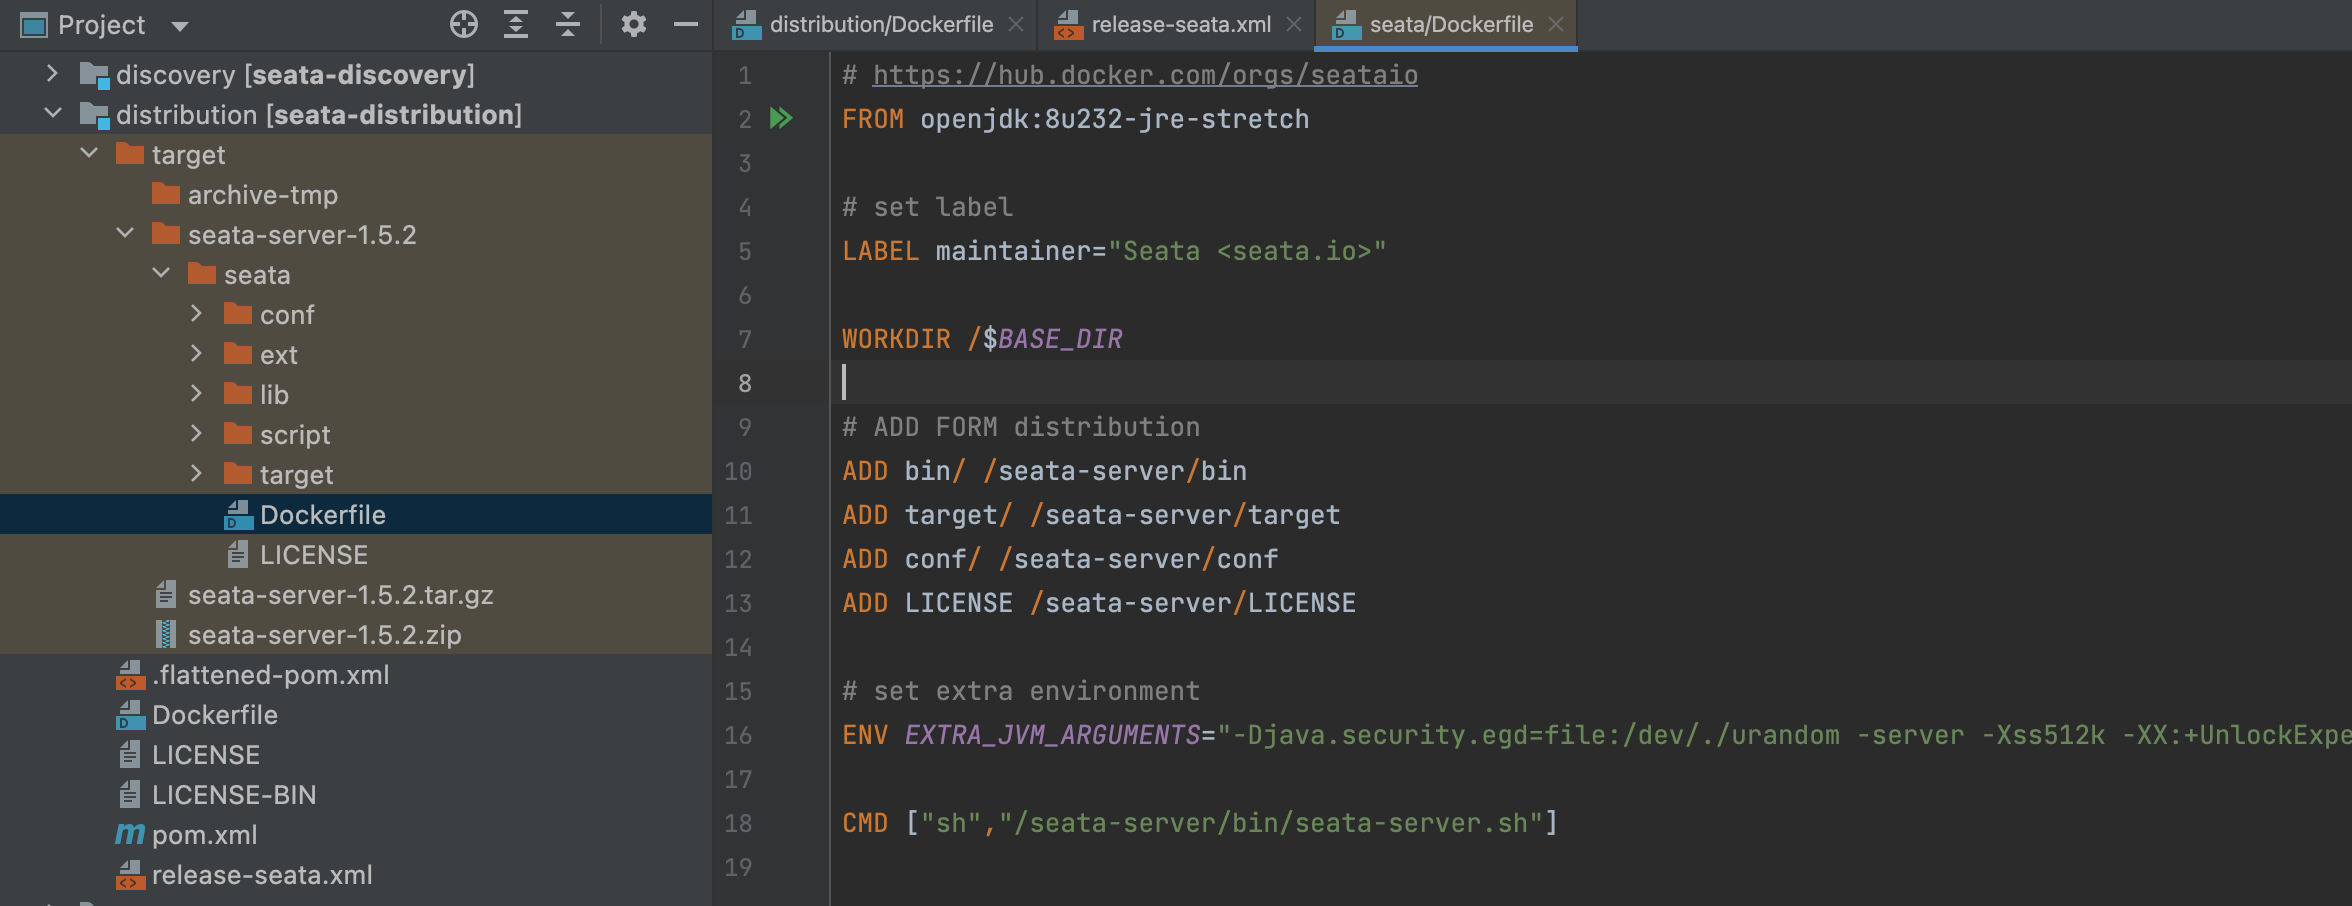The image size is (2352, 906).
Task: Click the Docker file icon on seata/Dockerfile tab
Action: pyautogui.click(x=1347, y=25)
